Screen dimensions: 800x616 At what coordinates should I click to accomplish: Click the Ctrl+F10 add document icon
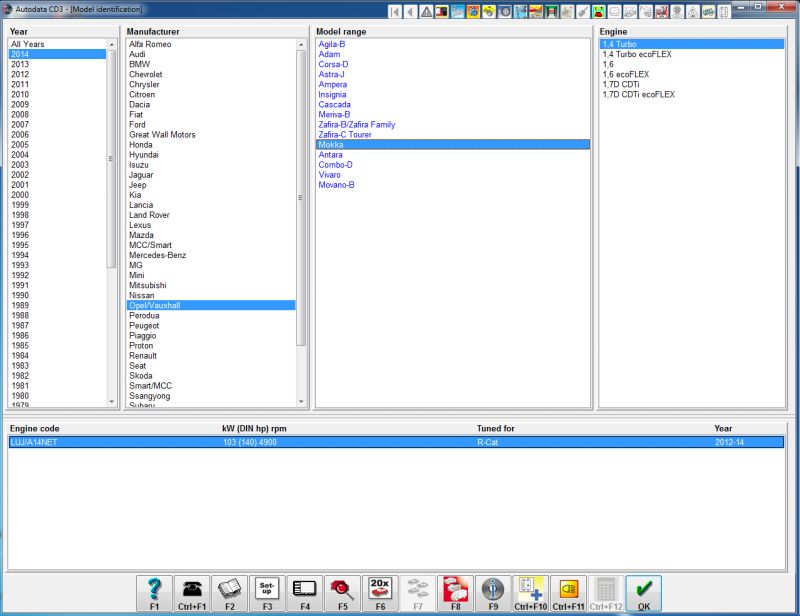530,592
